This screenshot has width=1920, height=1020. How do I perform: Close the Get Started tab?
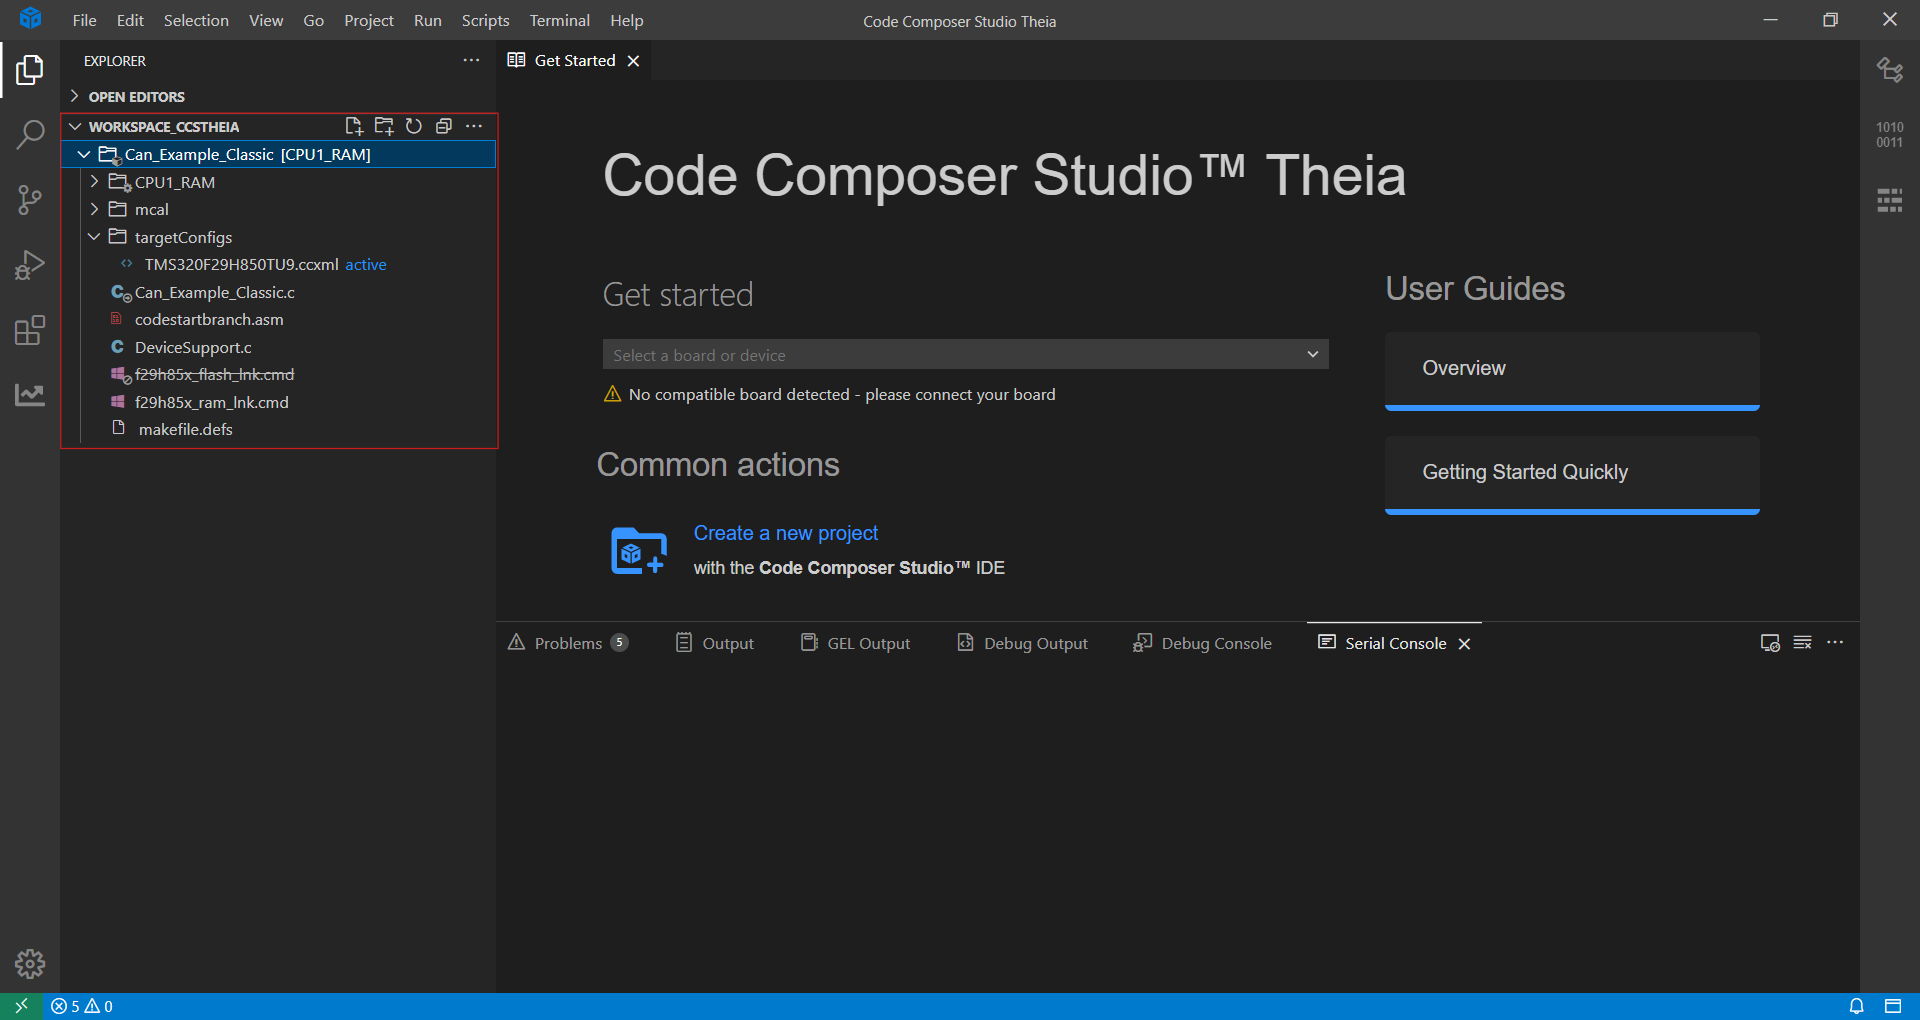coord(633,61)
